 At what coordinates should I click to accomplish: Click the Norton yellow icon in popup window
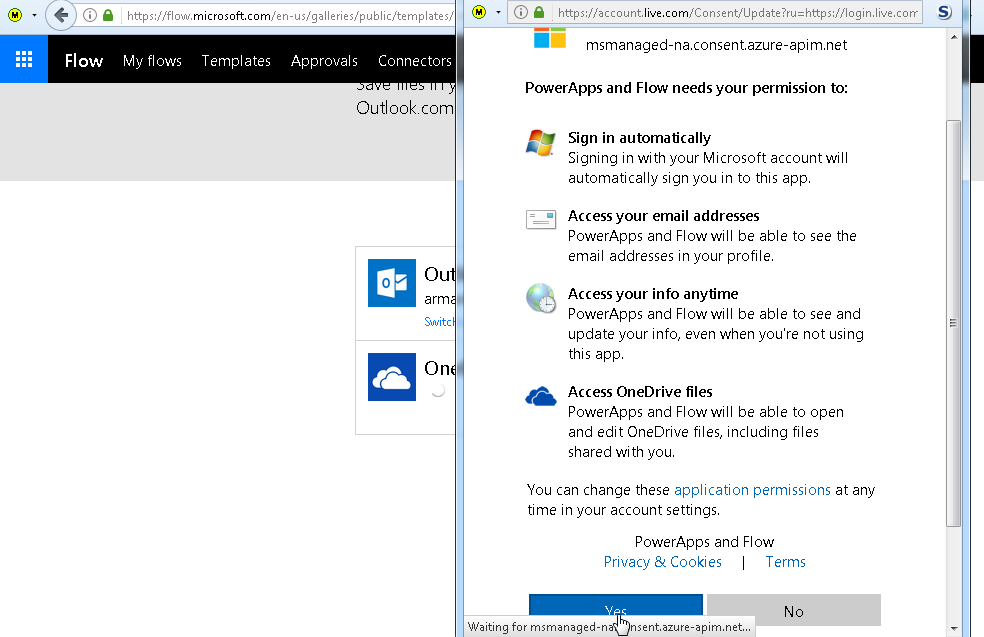[x=479, y=13]
